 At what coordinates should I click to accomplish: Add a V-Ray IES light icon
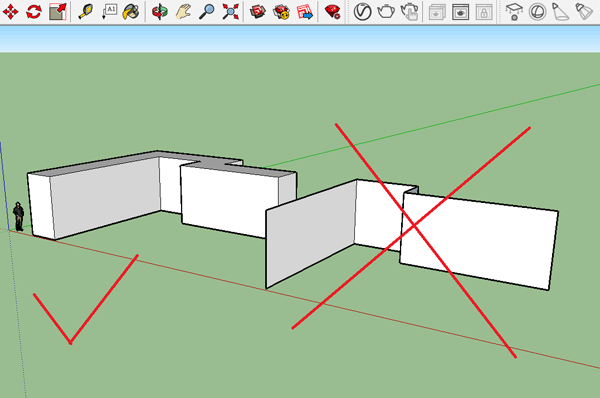(x=584, y=12)
